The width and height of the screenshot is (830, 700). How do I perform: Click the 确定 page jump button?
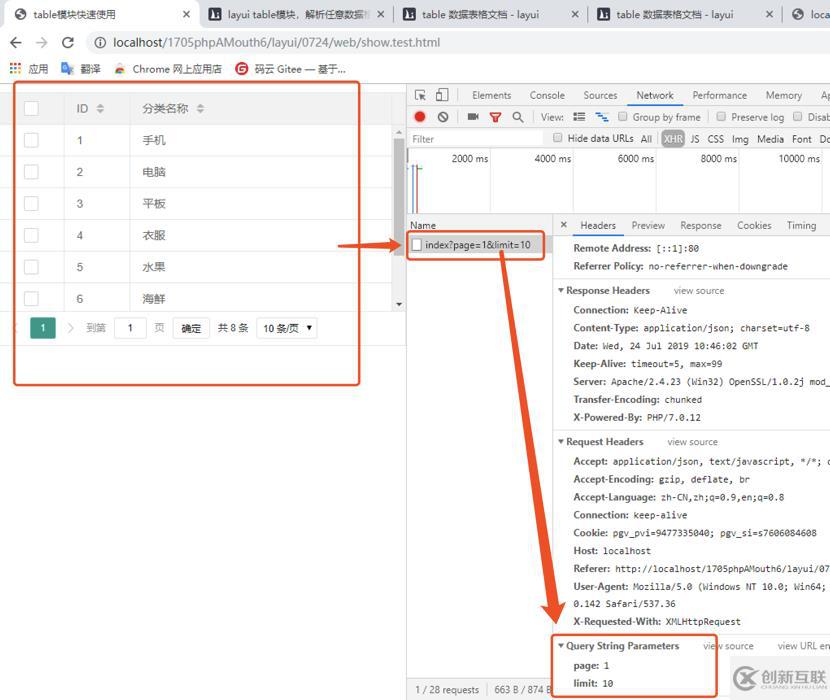click(x=191, y=328)
